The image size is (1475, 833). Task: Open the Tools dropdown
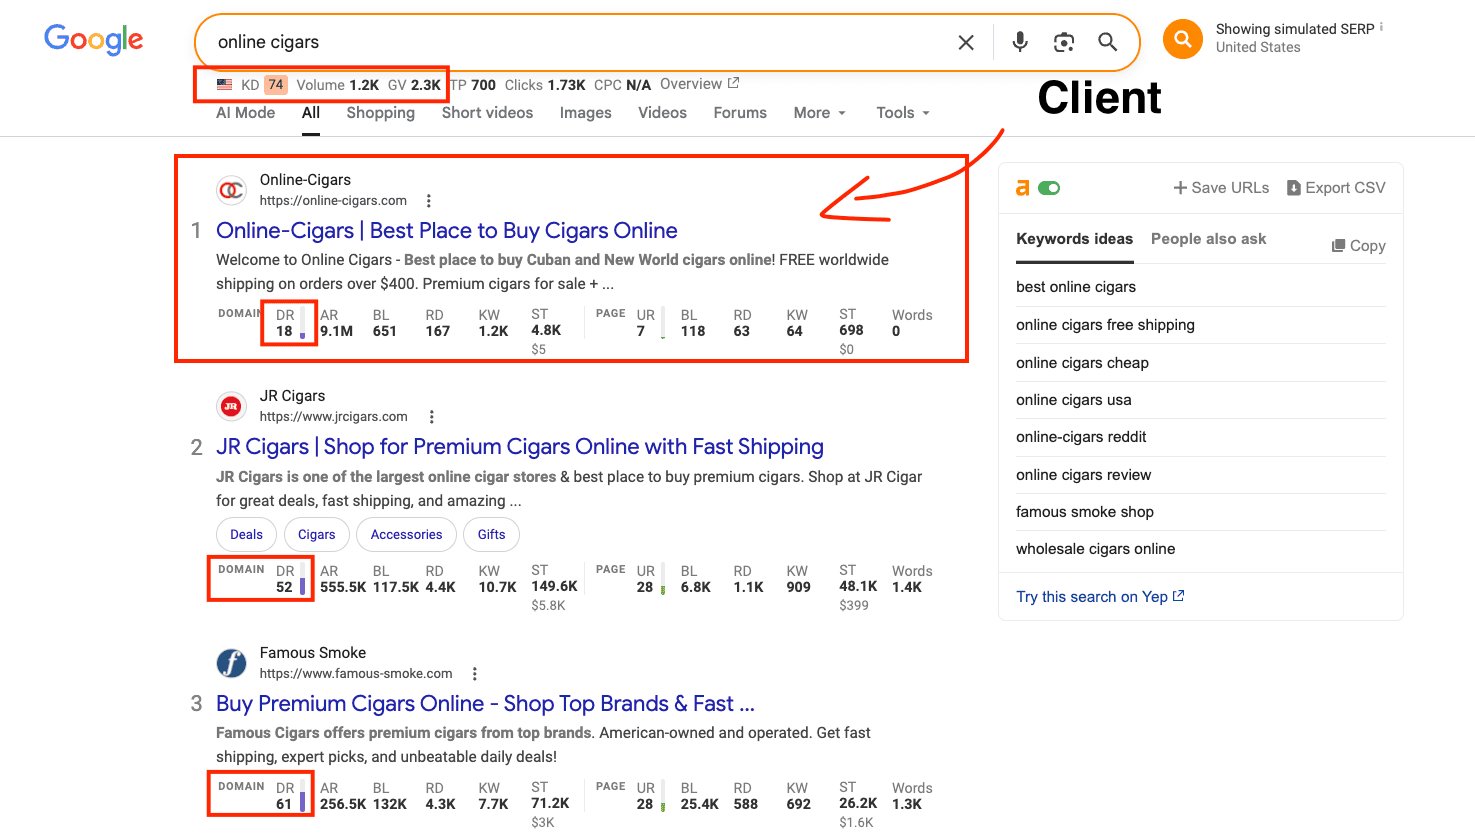[903, 113]
